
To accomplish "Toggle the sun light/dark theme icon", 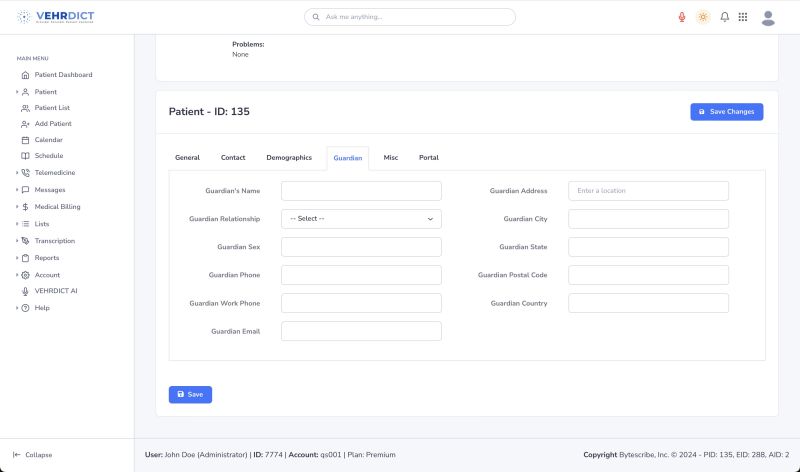I will (703, 17).
